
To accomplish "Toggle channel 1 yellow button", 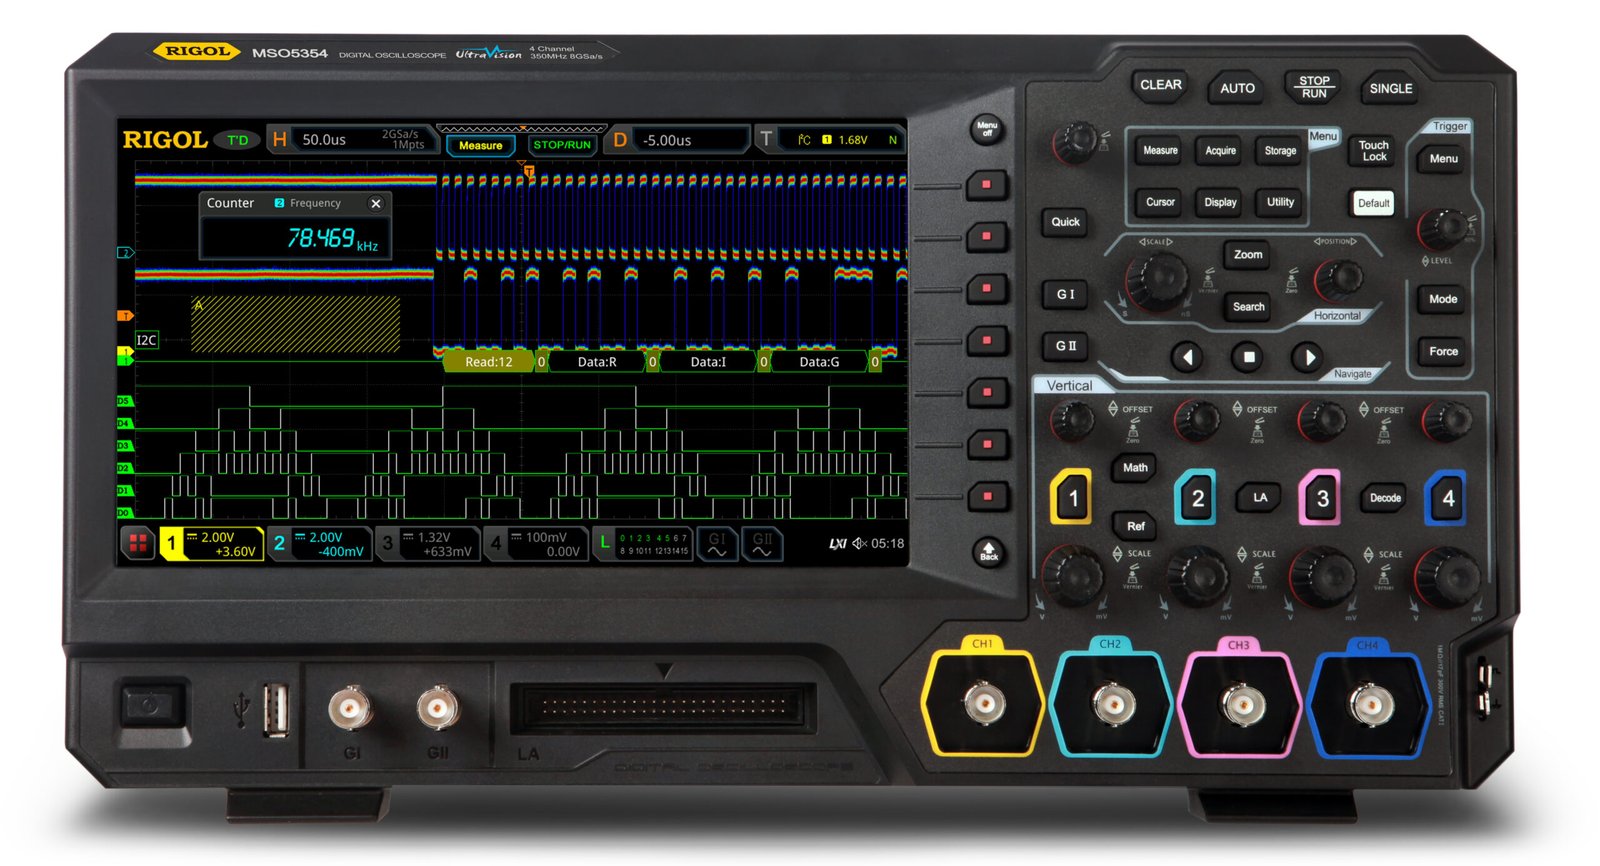I will tap(1073, 498).
